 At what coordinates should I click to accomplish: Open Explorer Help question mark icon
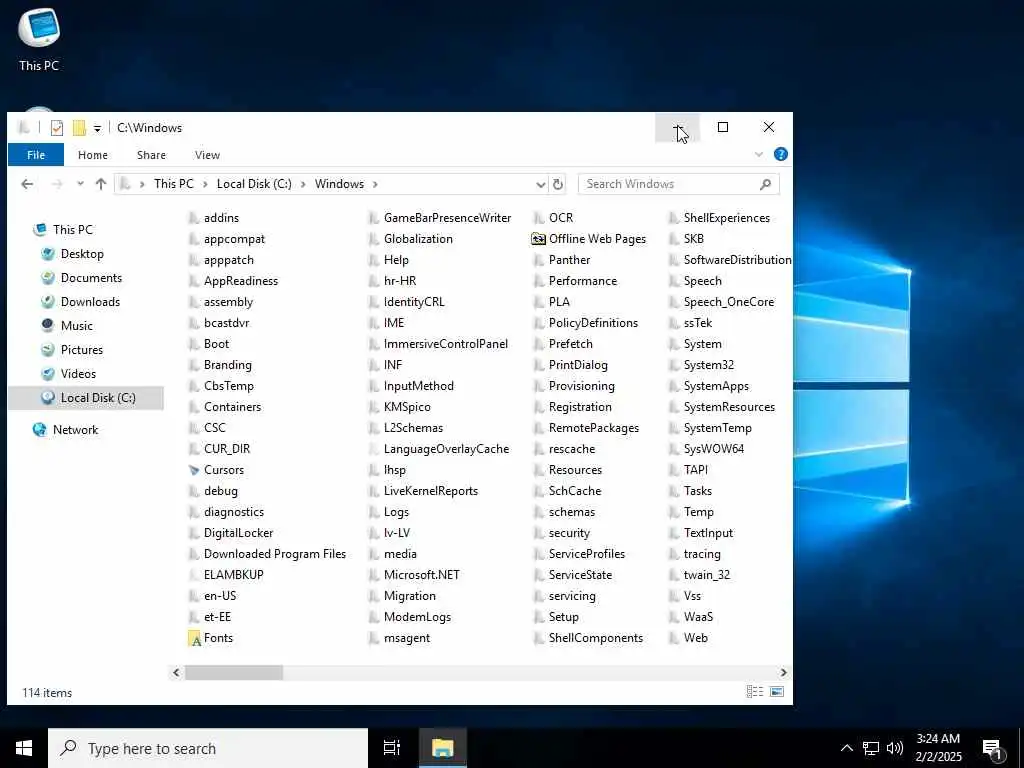(780, 154)
